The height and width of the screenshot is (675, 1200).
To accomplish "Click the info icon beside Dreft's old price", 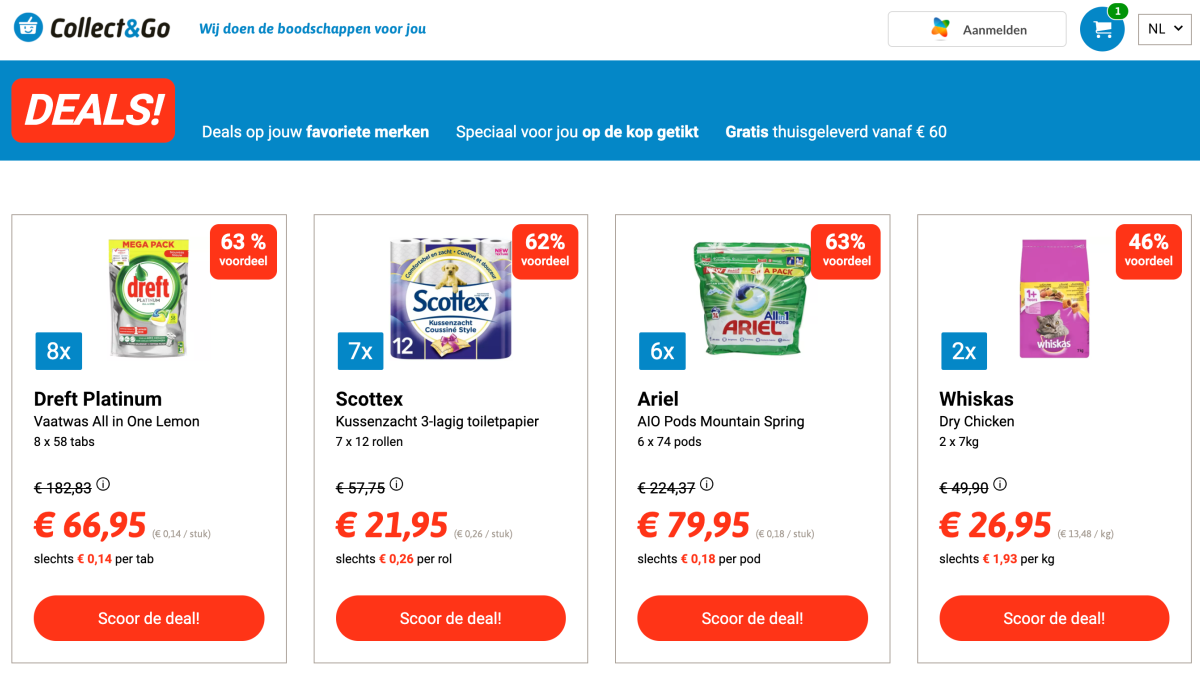I will pos(103,485).
